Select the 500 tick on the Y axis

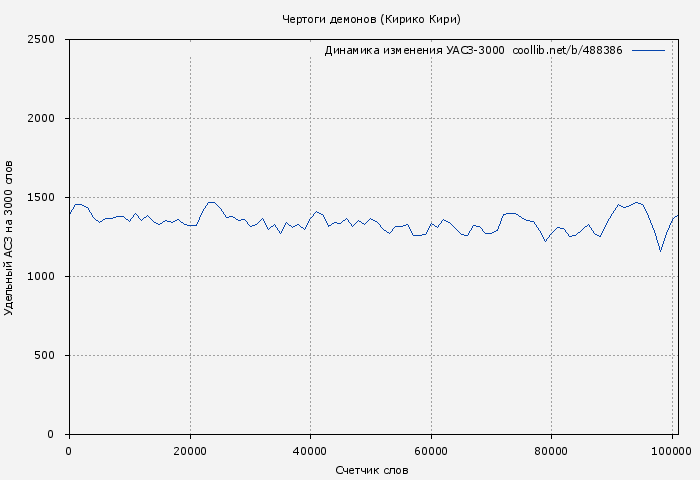(x=50, y=356)
